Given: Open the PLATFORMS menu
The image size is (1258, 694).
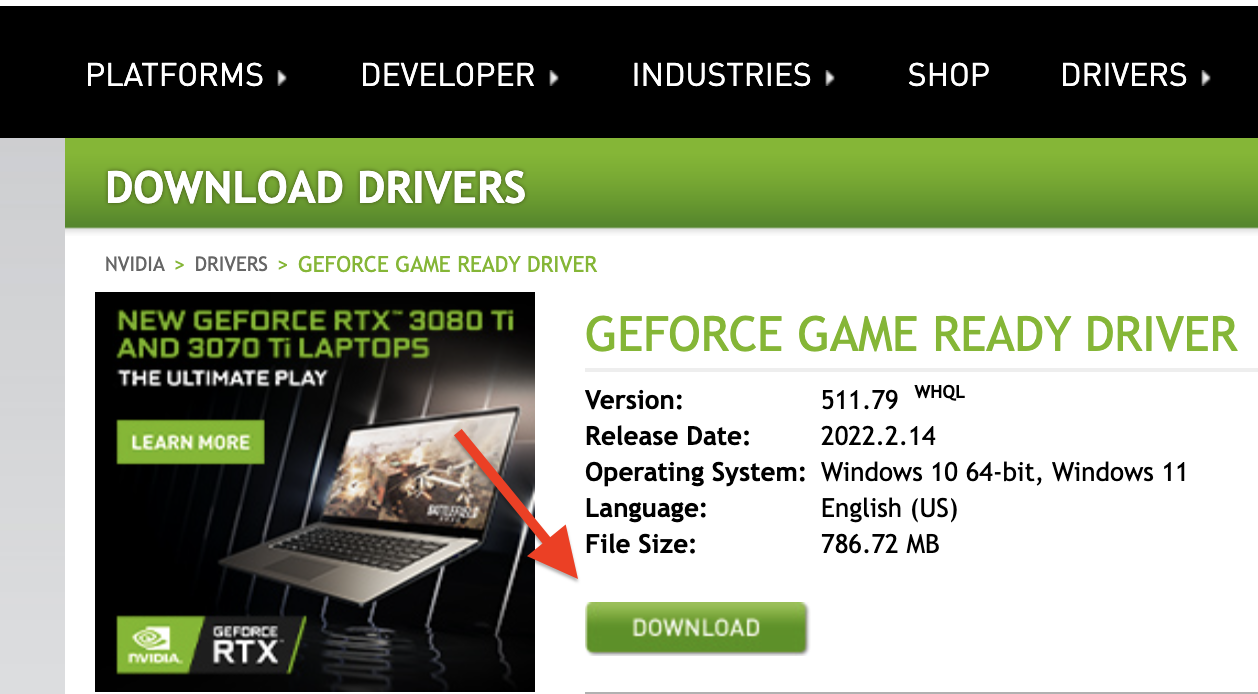Looking at the screenshot, I should 175,75.
